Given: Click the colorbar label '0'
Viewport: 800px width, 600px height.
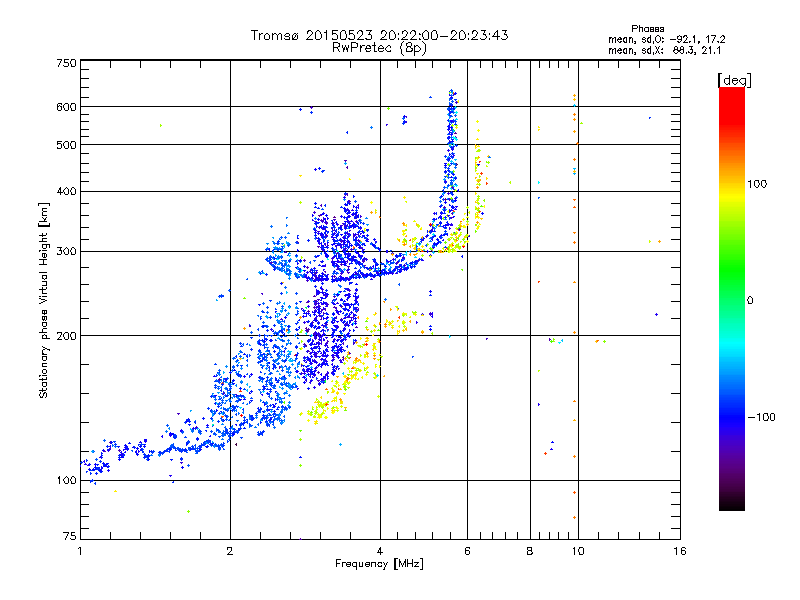Looking at the screenshot, I should [749, 301].
